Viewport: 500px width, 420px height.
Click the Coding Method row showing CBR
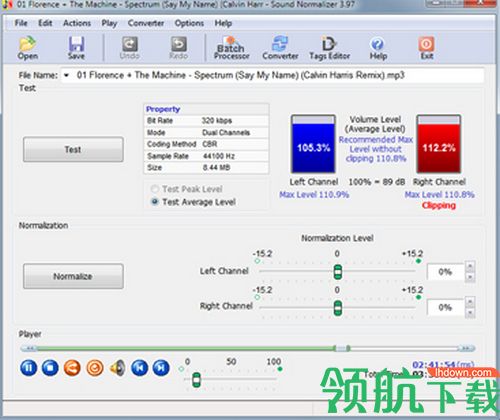pyautogui.click(x=206, y=144)
